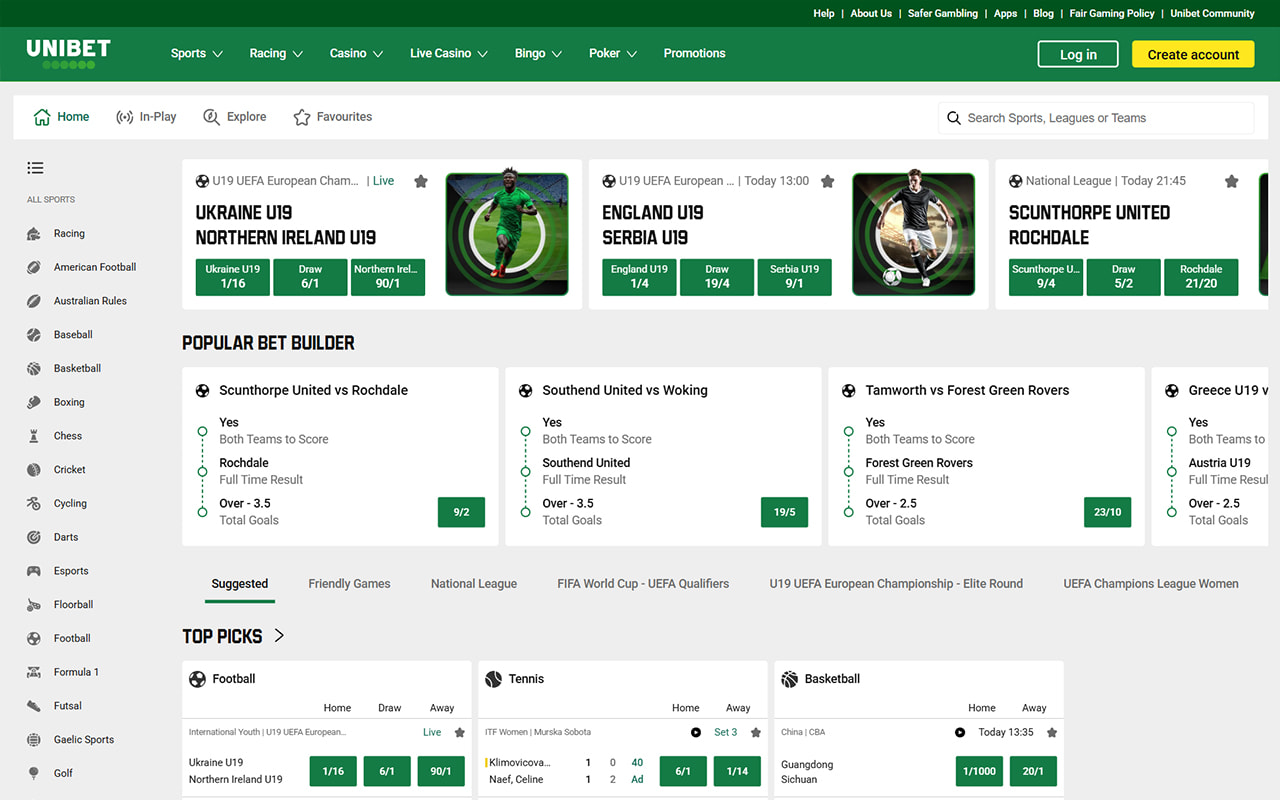Select the Football sidebar icon

click(x=34, y=638)
